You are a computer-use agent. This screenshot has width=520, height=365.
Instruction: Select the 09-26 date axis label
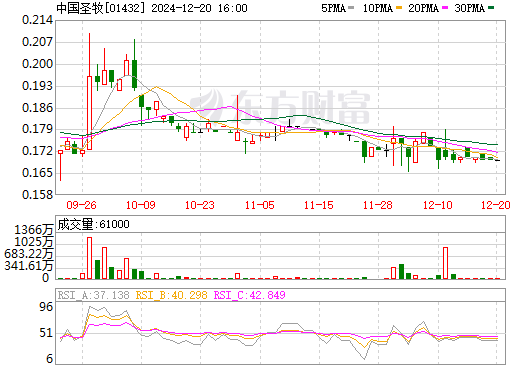pos(81,205)
